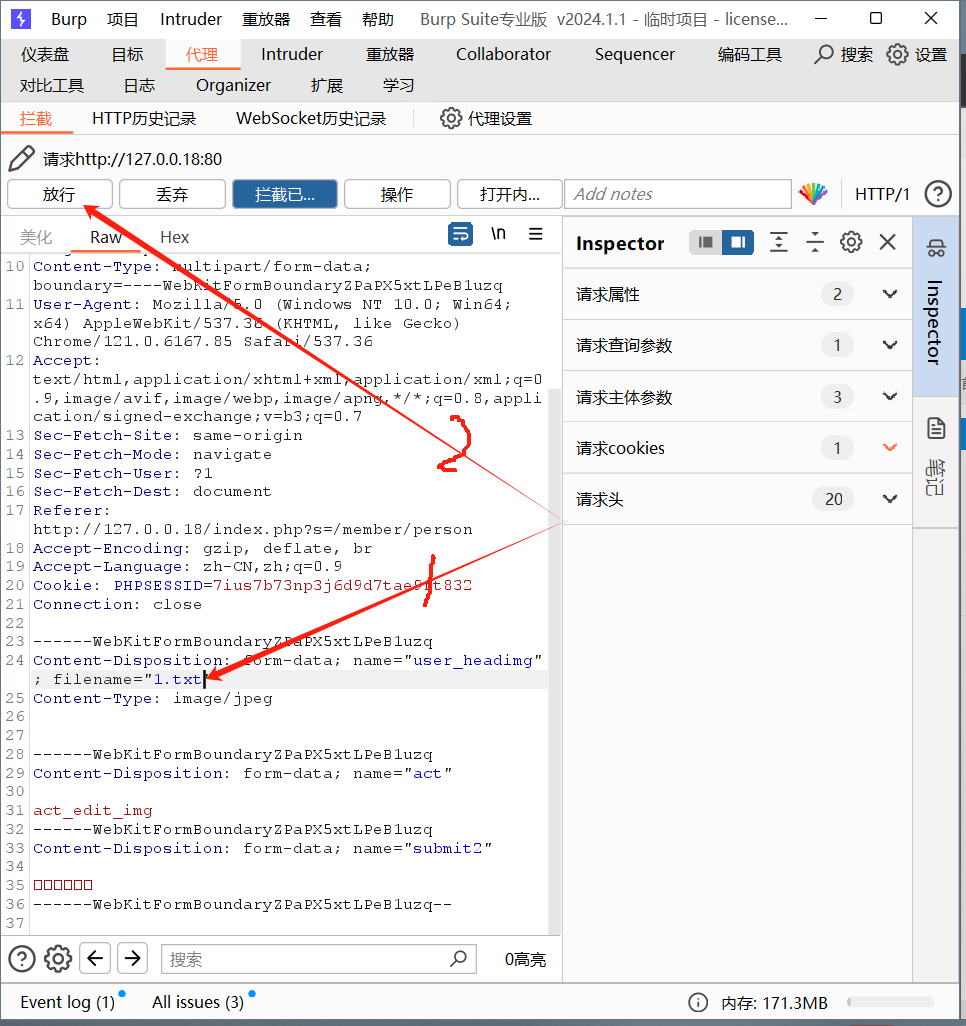Open the Organizer tab
This screenshot has width=966, height=1026.
233,85
